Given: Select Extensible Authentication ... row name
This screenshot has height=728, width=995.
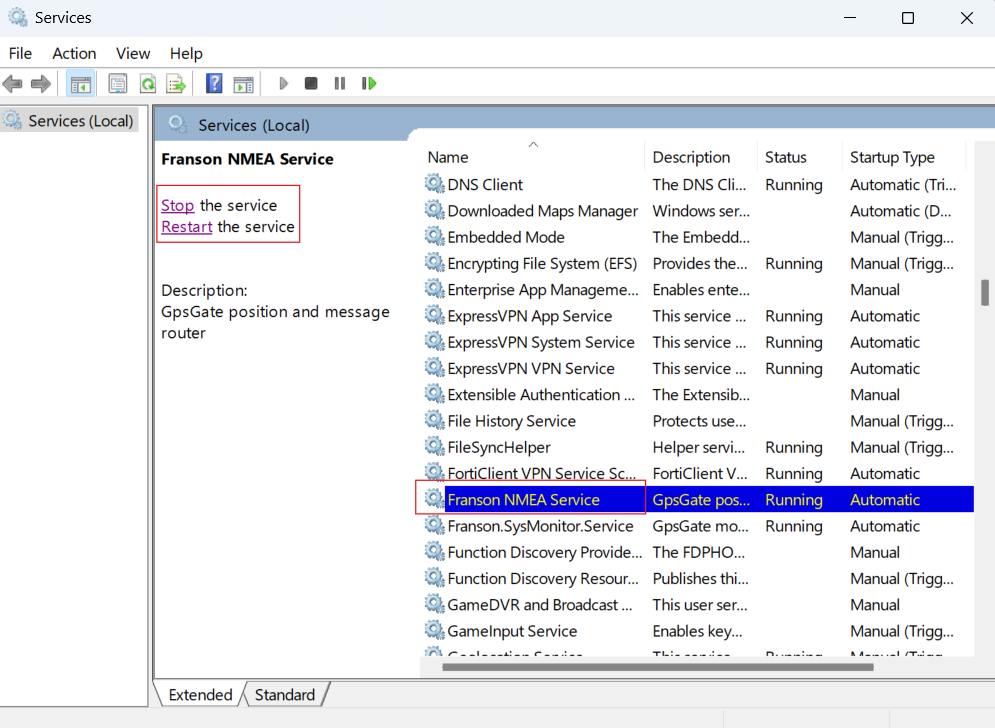Looking at the screenshot, I should pos(541,394).
